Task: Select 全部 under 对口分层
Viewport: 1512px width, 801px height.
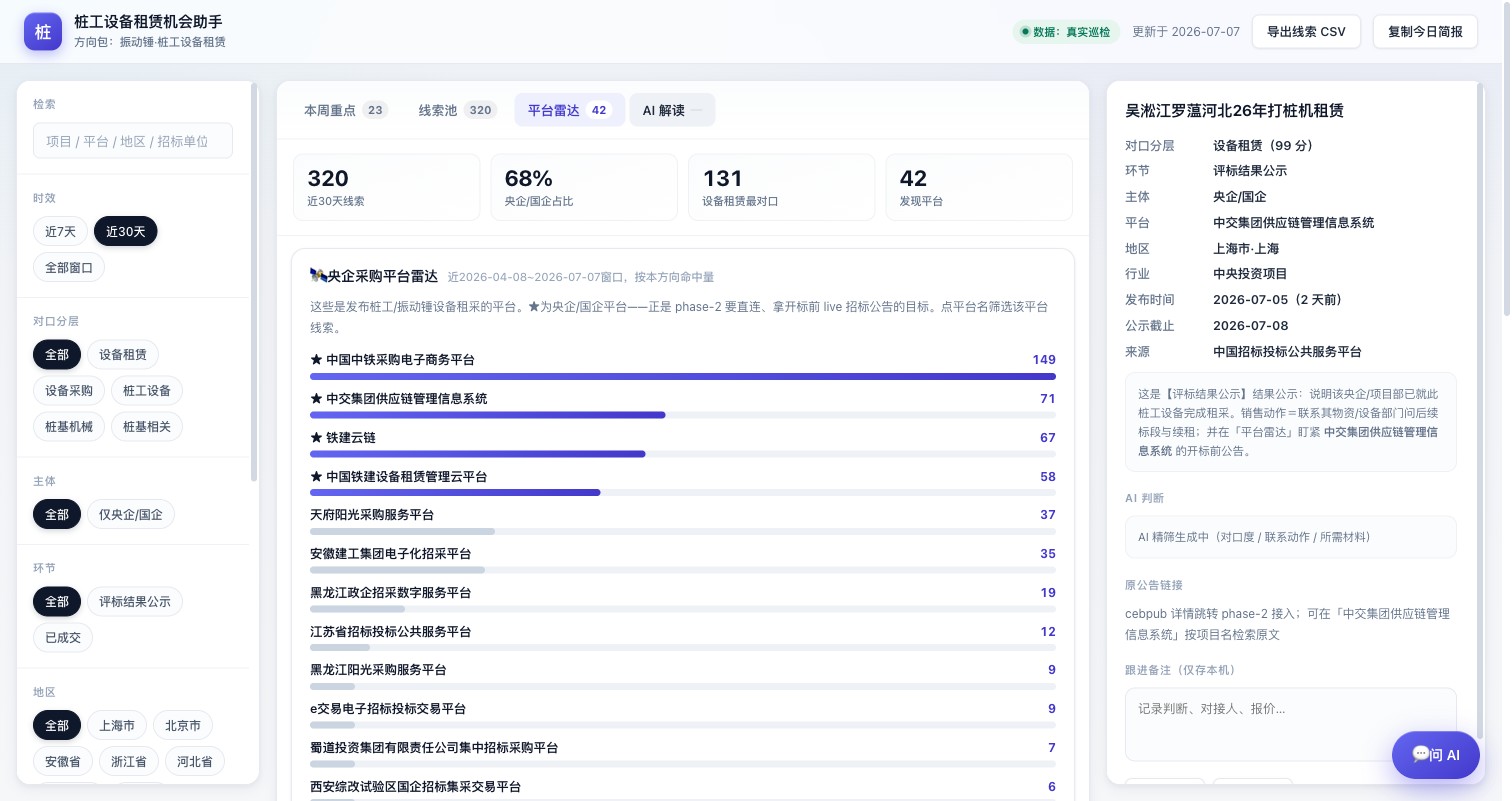Action: point(57,355)
